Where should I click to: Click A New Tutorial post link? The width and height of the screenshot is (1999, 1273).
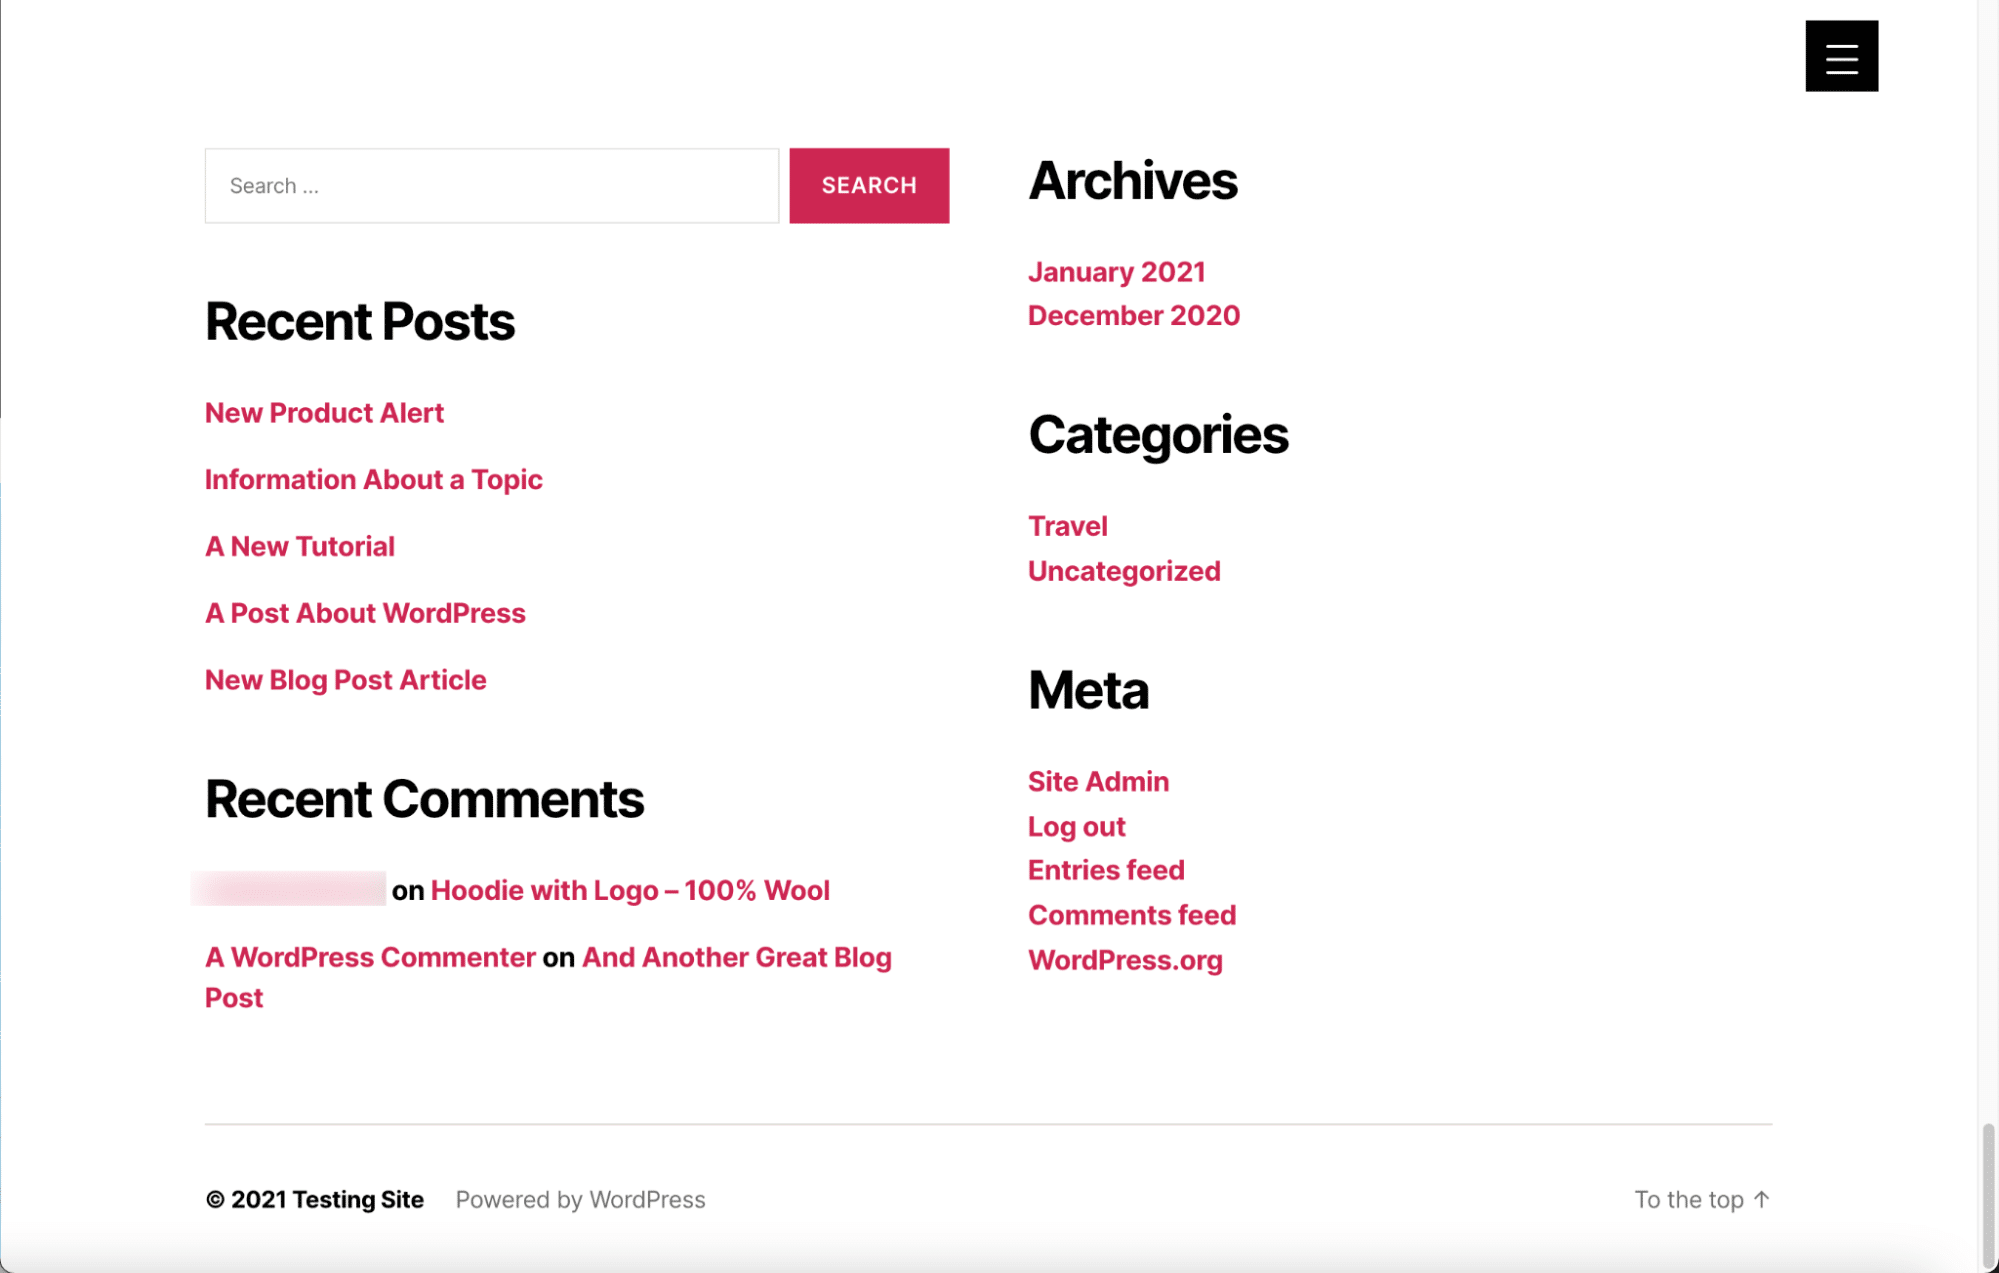pos(299,545)
